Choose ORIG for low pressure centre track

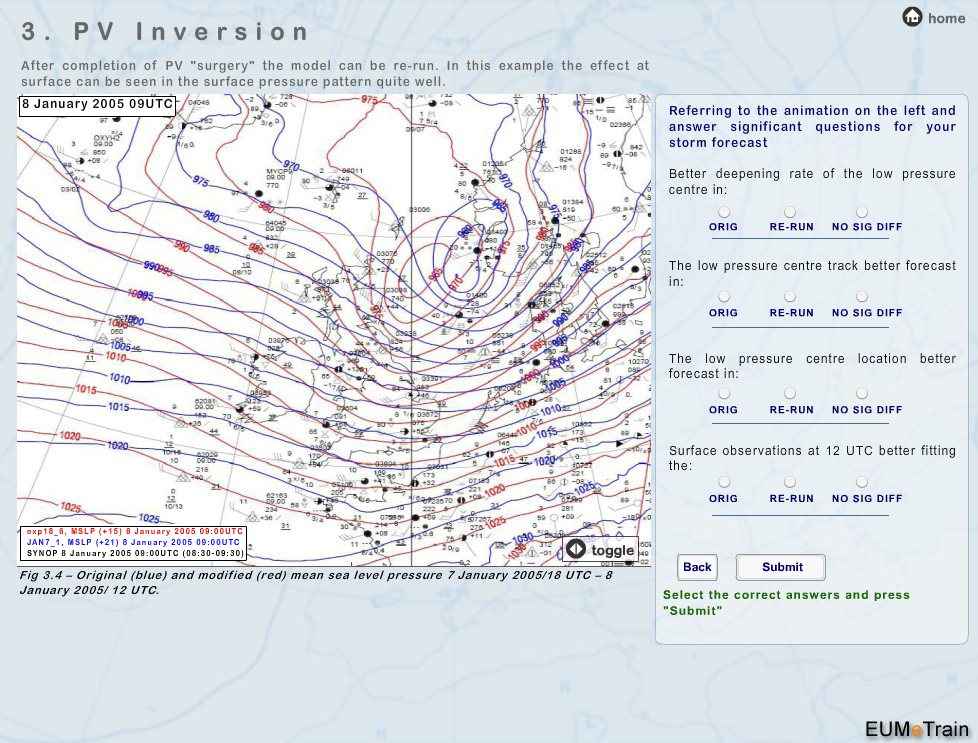point(723,297)
